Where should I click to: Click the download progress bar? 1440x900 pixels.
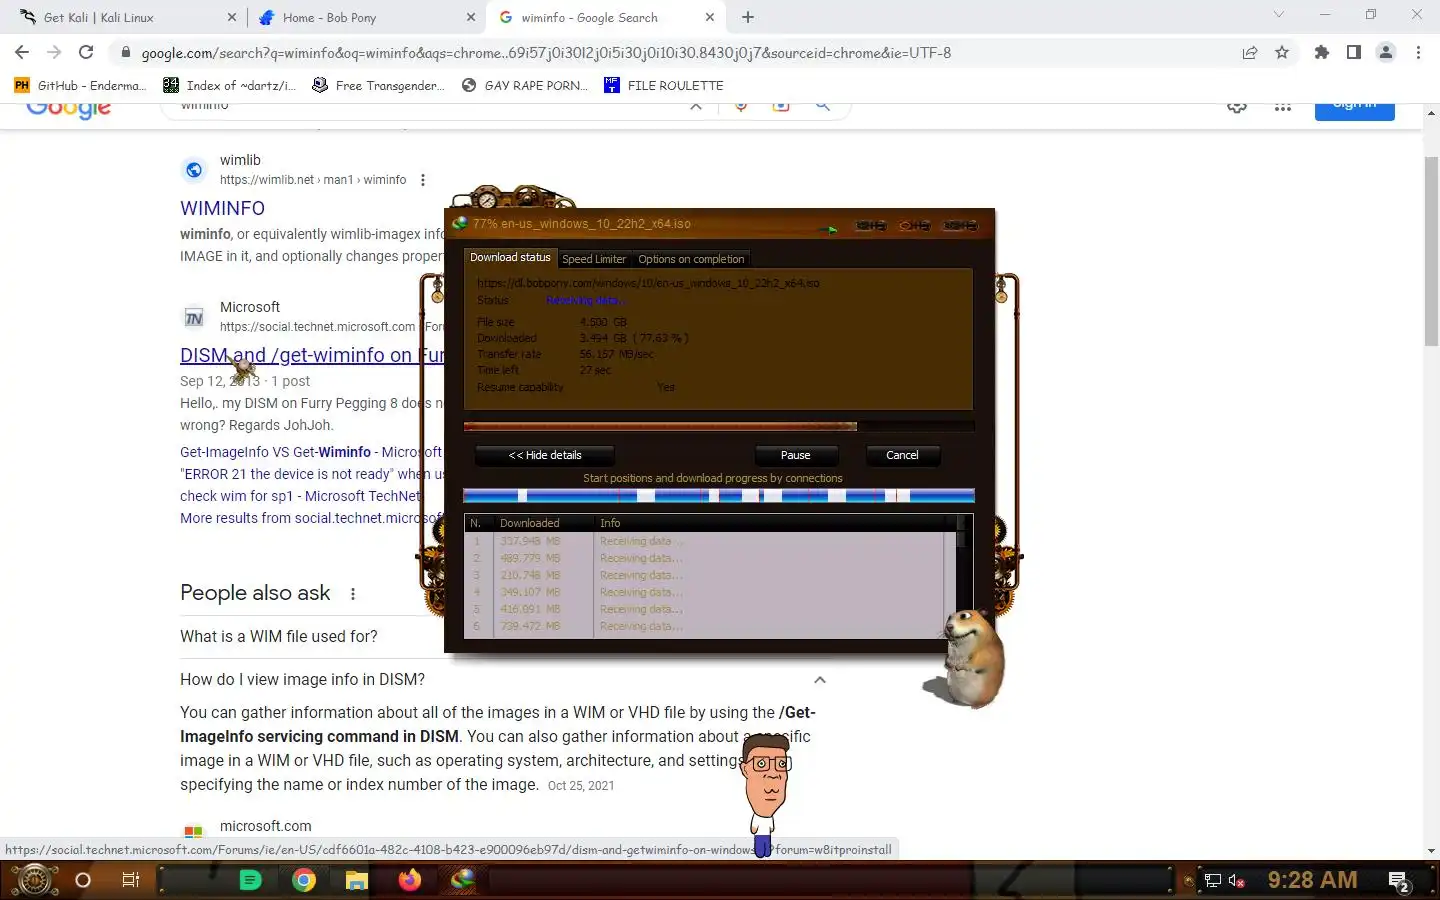[x=719, y=427]
